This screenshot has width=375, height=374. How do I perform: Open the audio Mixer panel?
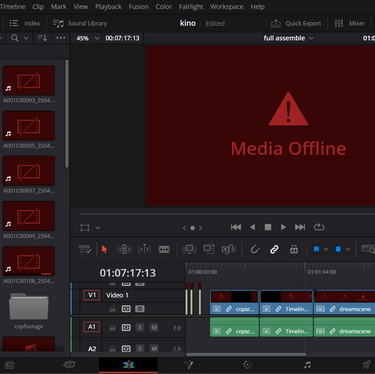click(x=350, y=23)
